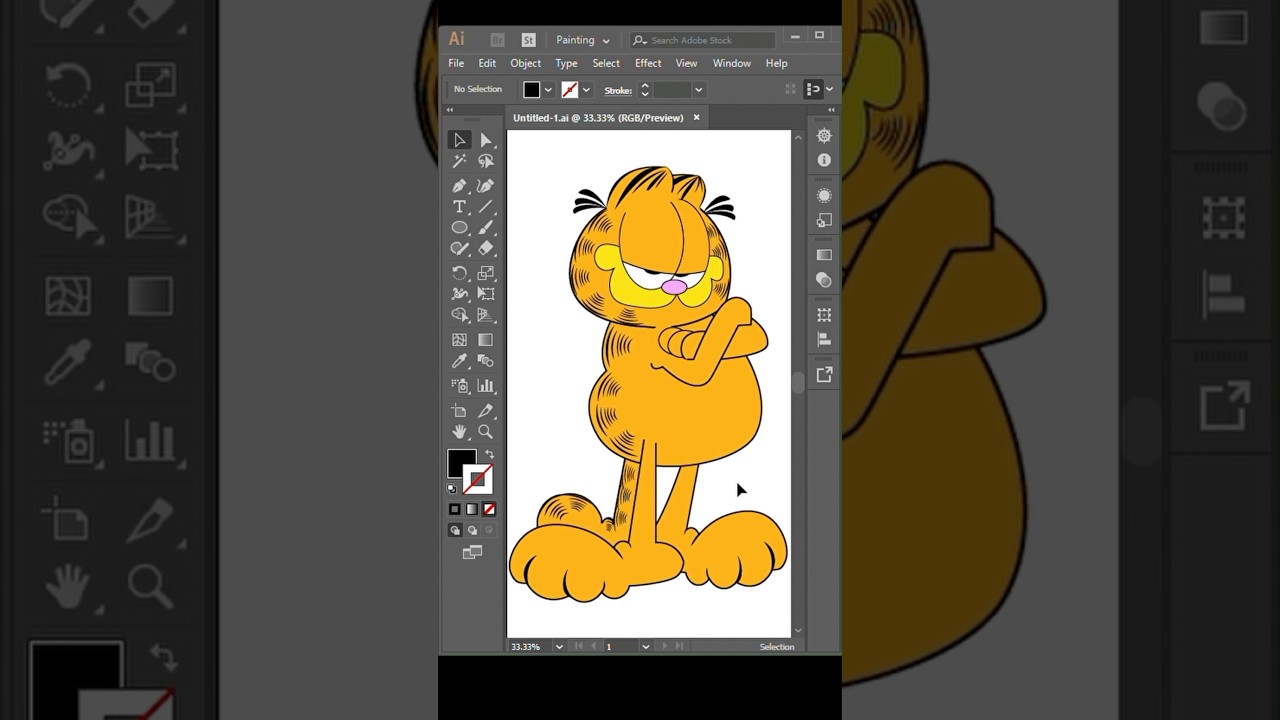Open the Bridge (Br) shortcut
The height and width of the screenshot is (720, 1280).
tap(497, 40)
